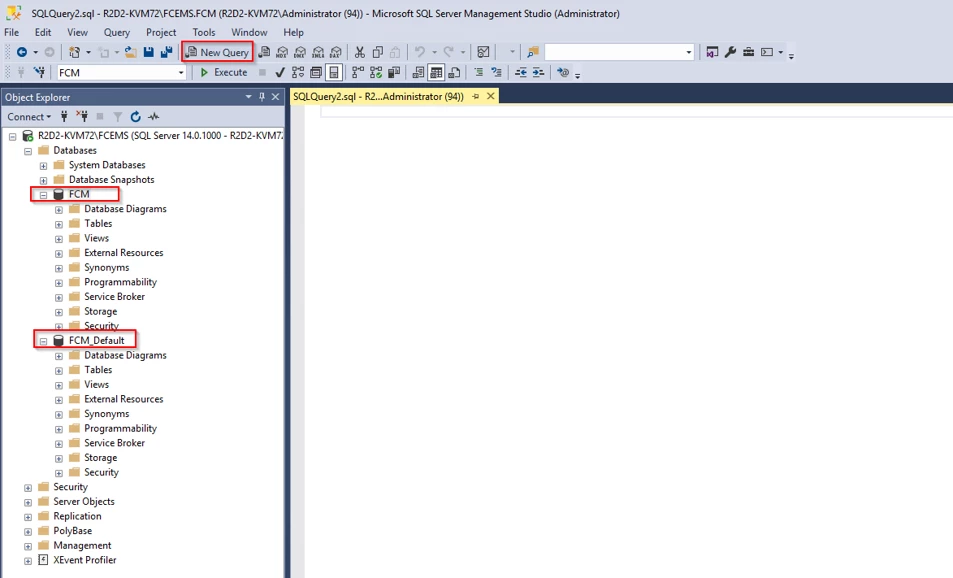
Task: Click the Navigate Backward arrow icon
Action: pos(22,52)
